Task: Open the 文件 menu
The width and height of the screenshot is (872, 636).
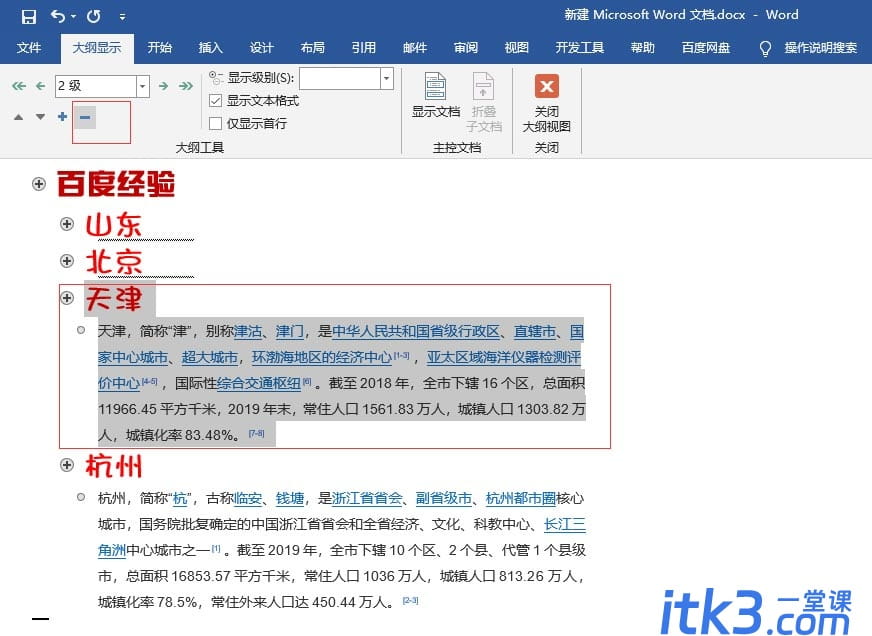Action: click(x=28, y=48)
